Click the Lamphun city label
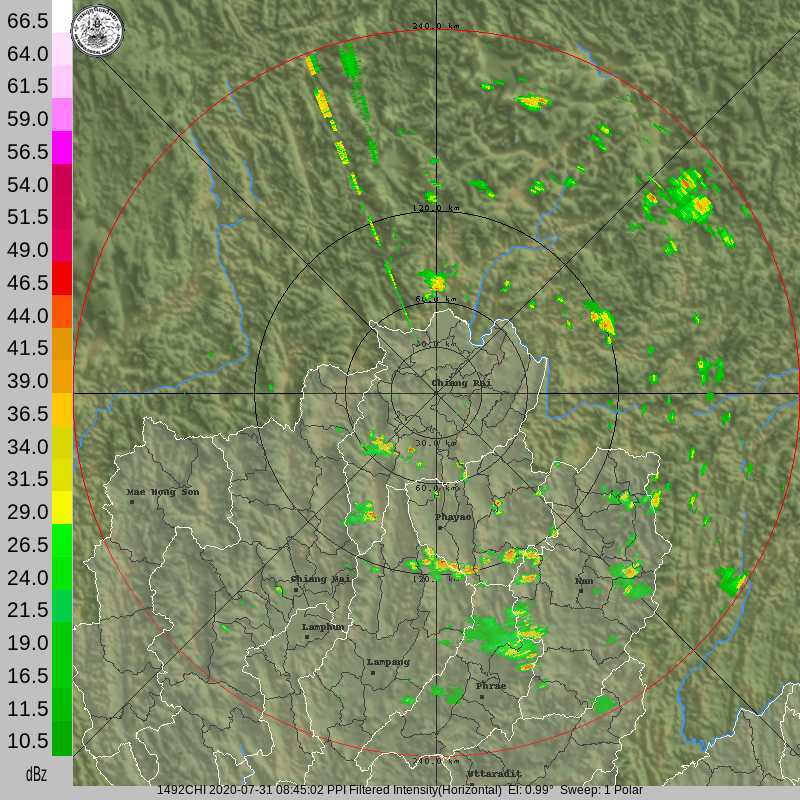This screenshot has width=800, height=800. coord(323,627)
